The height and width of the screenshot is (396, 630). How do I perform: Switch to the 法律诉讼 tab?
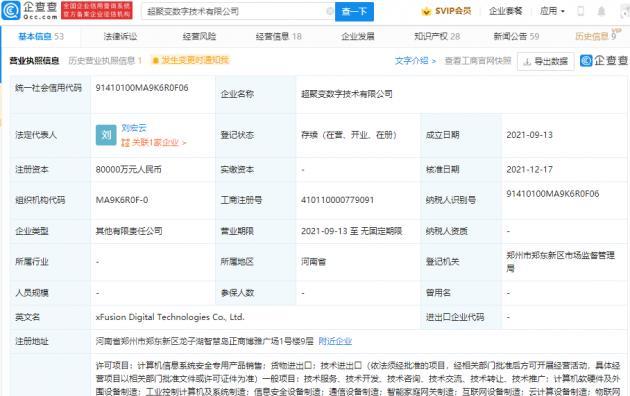[x=120, y=37]
